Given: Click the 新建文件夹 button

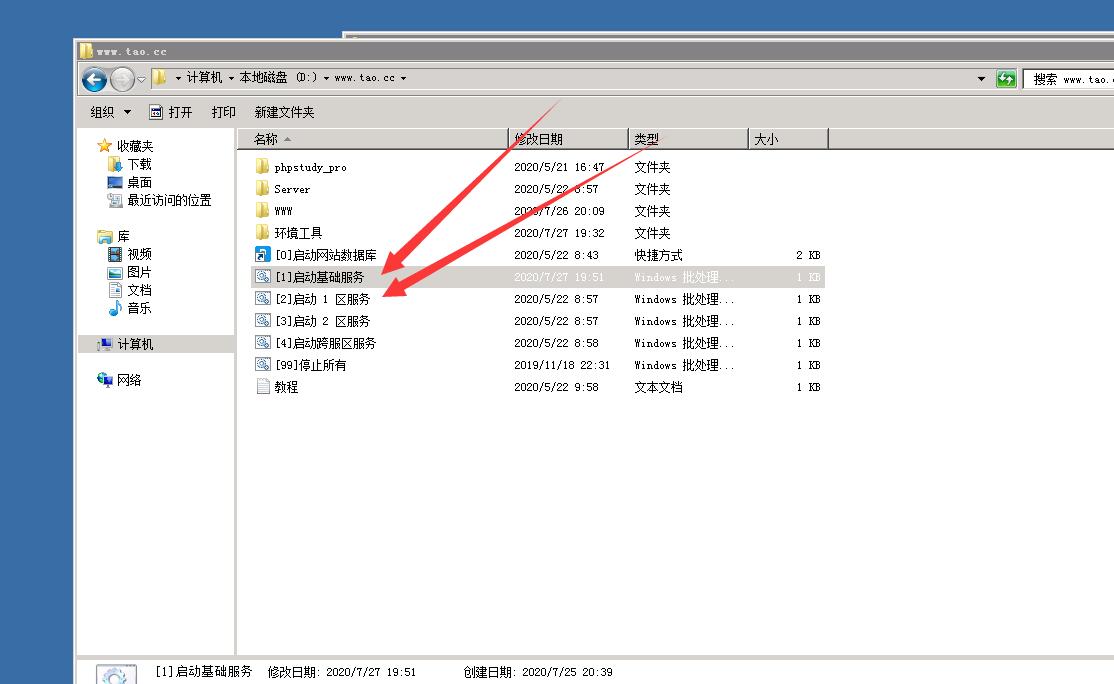Looking at the screenshot, I should (x=284, y=112).
